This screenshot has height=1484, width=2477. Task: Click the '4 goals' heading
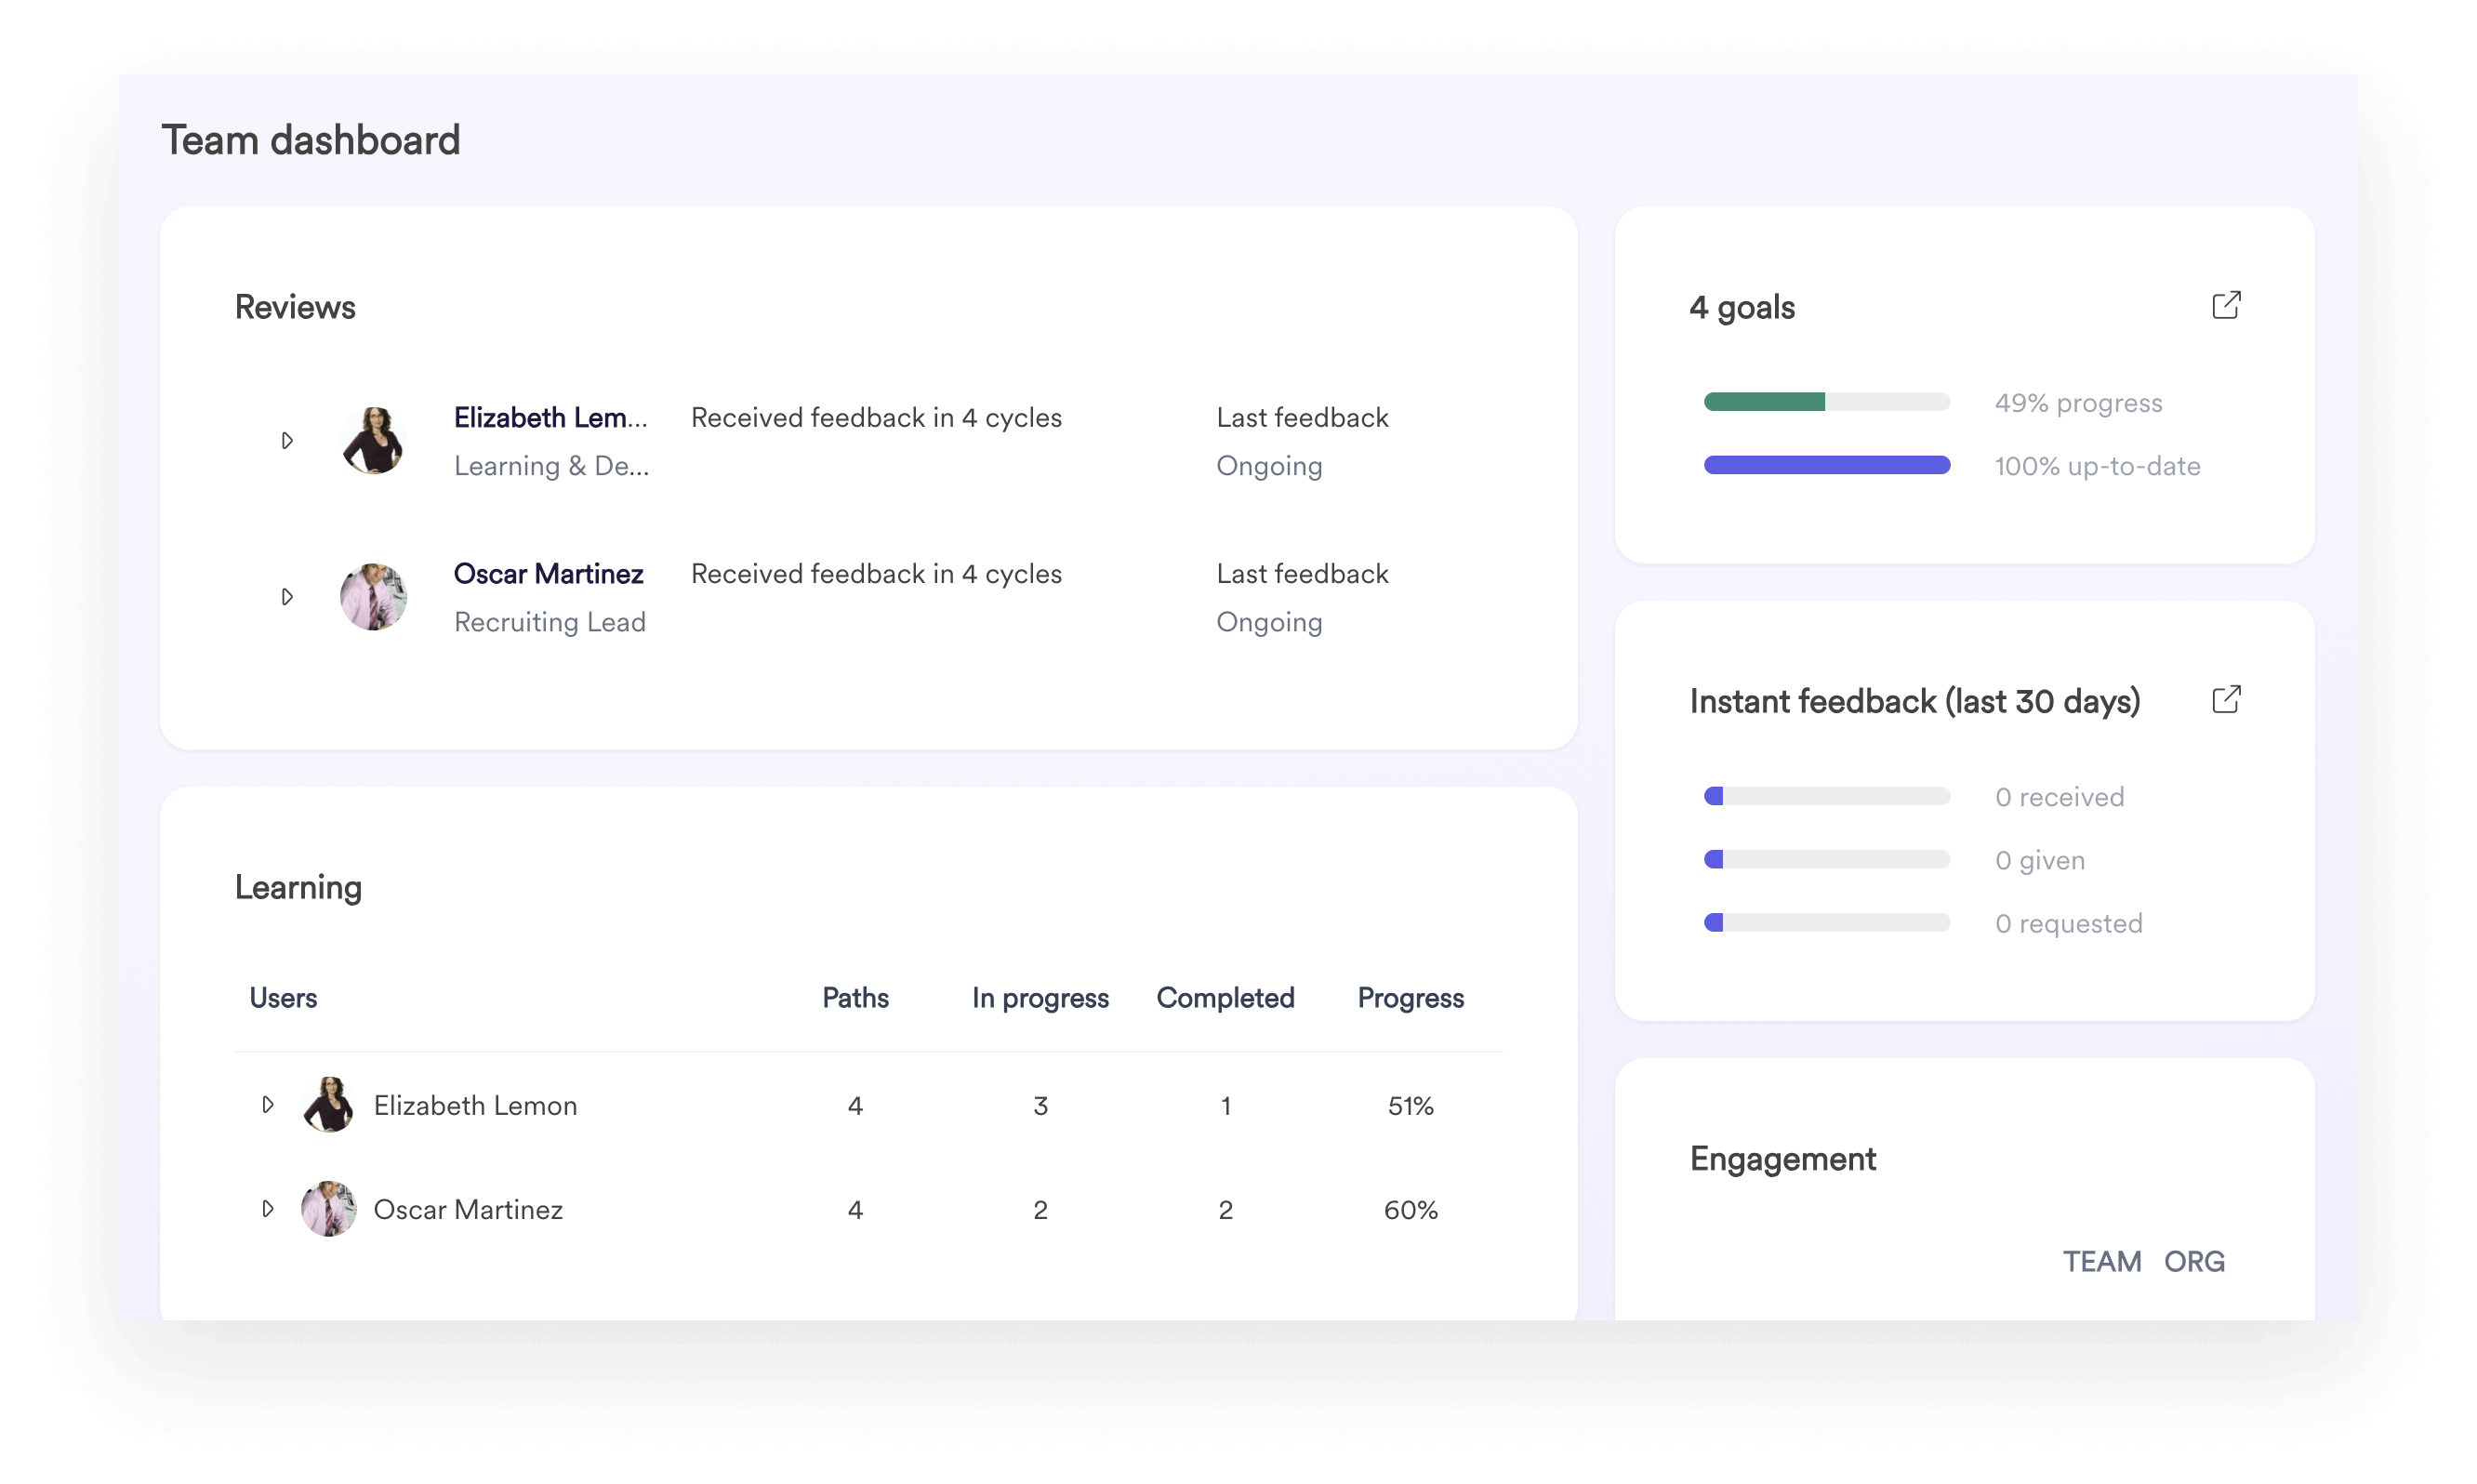tap(1741, 307)
